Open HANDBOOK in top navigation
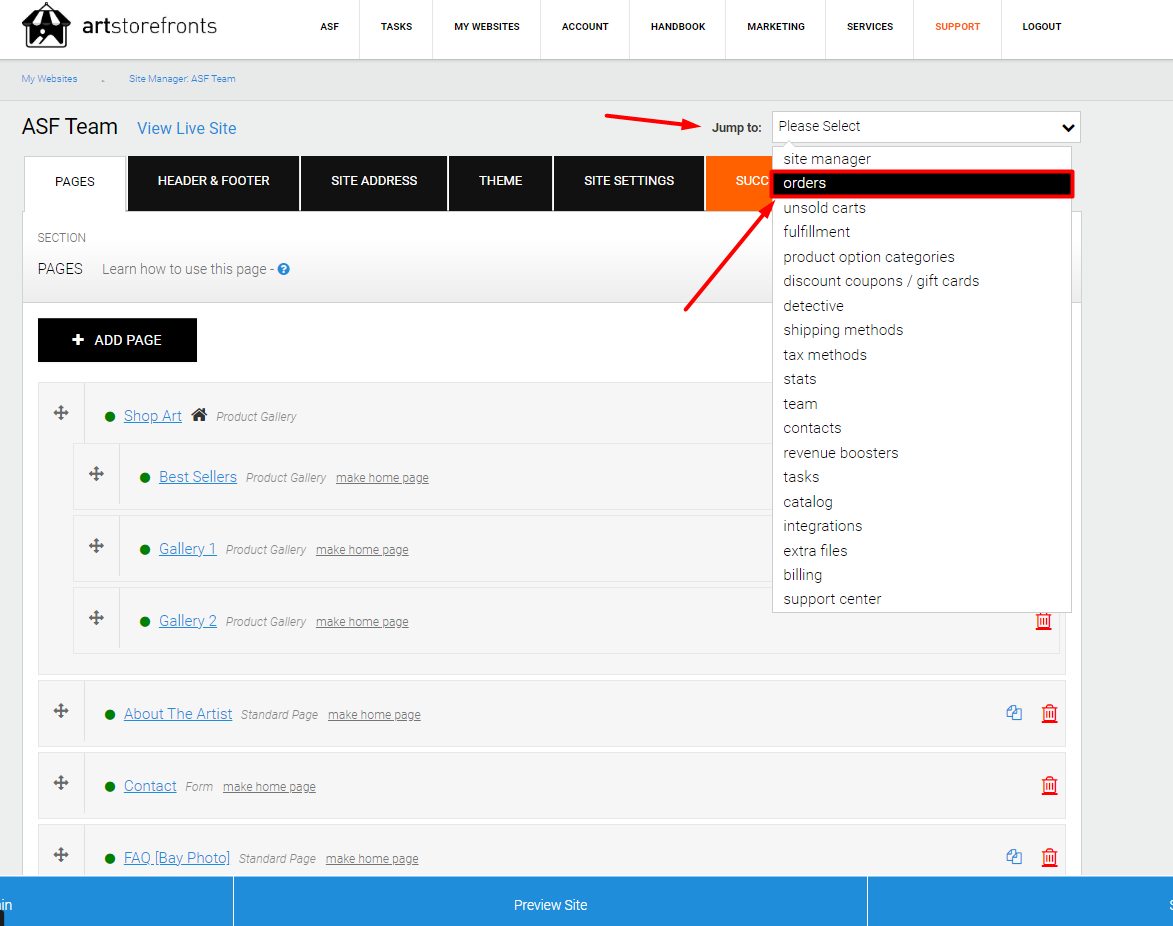 [x=678, y=27]
